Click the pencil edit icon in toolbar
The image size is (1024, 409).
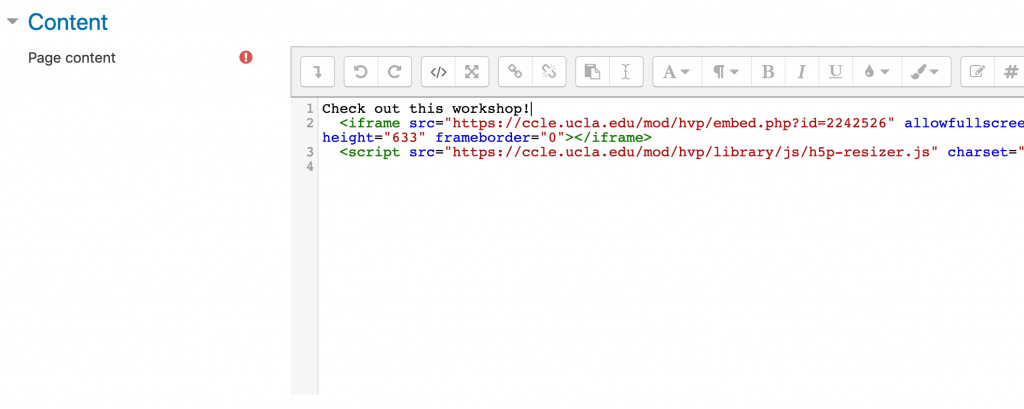[x=977, y=72]
